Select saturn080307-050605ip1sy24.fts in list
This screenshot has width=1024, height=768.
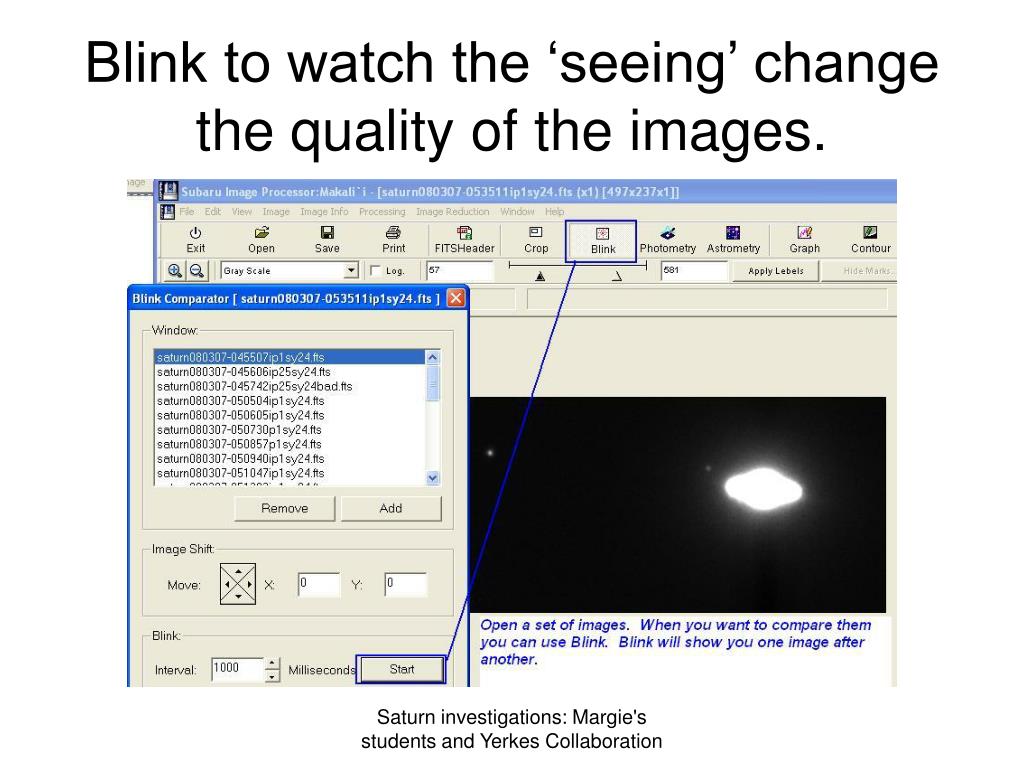tap(290, 415)
